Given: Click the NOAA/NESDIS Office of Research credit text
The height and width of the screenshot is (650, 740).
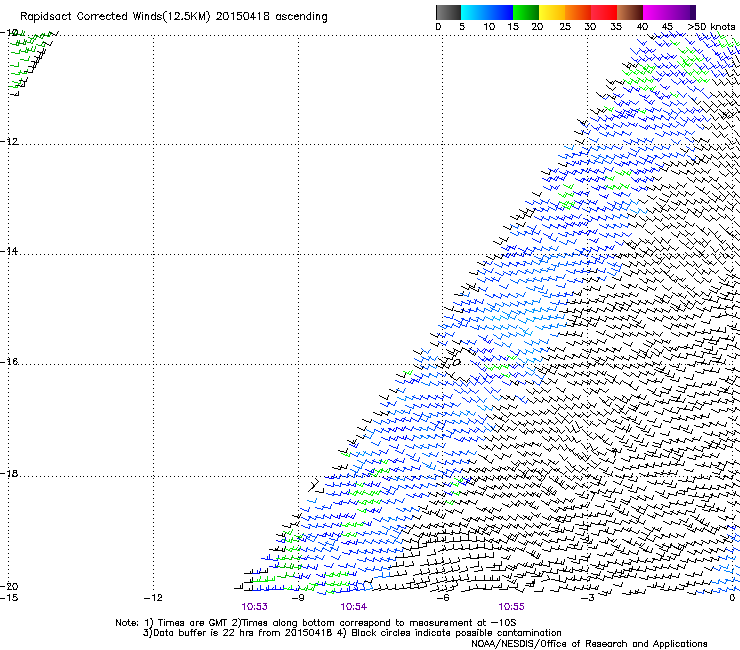Looking at the screenshot, I should pyautogui.click(x=589, y=644).
